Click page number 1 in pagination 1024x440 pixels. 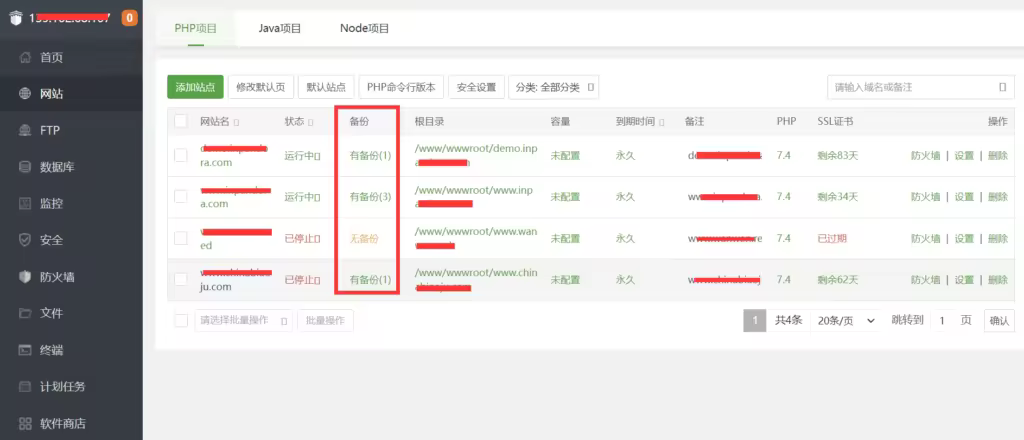pos(755,321)
